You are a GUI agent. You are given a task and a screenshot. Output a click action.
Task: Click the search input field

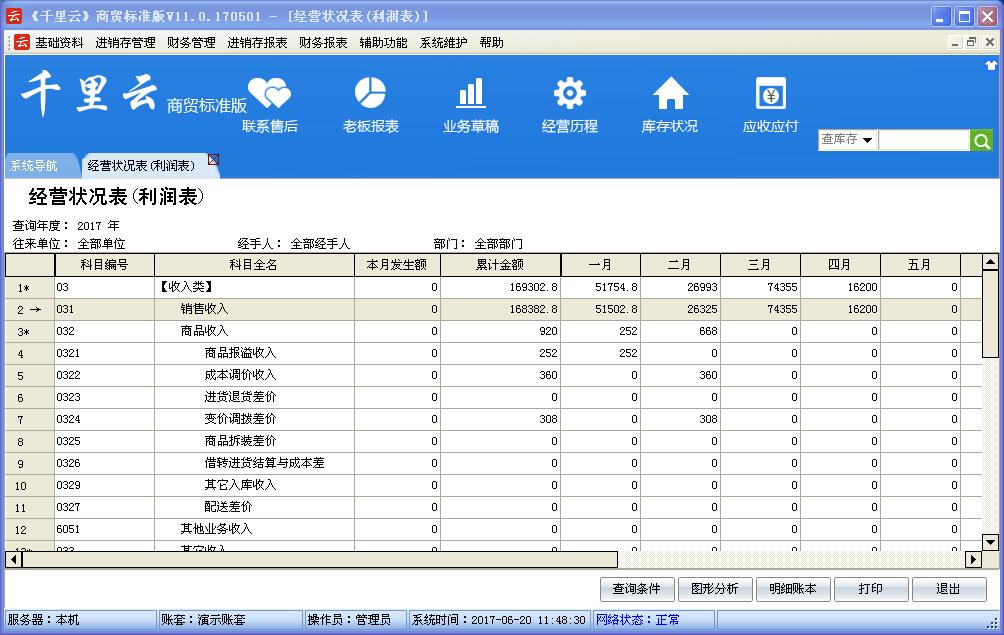click(x=923, y=141)
